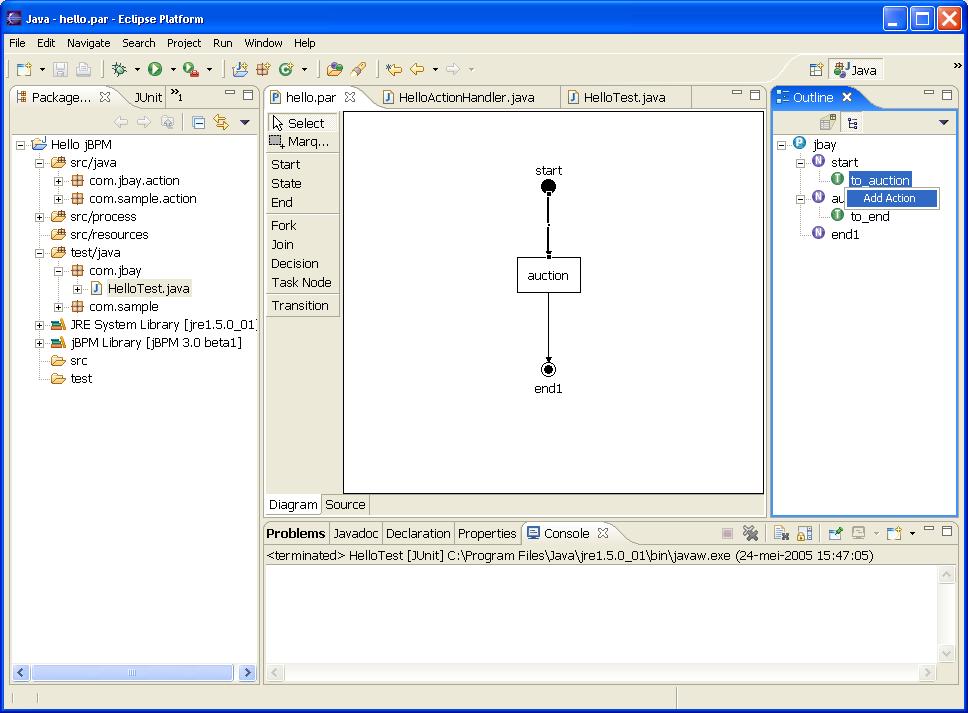Click the New Java Project icon
Screen dimensions: 968x713
240,69
